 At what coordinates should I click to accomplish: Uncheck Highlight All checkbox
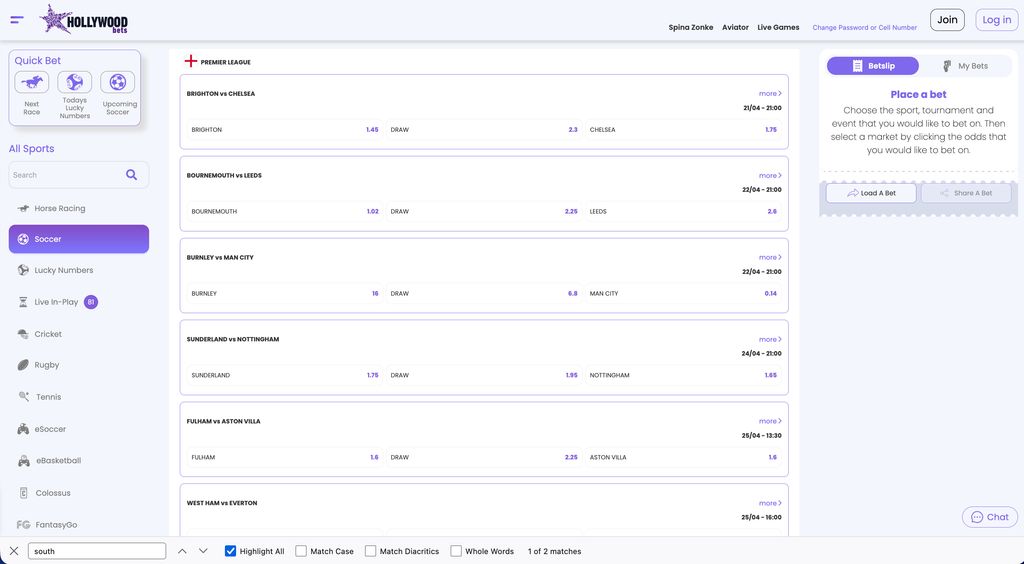pyautogui.click(x=230, y=551)
